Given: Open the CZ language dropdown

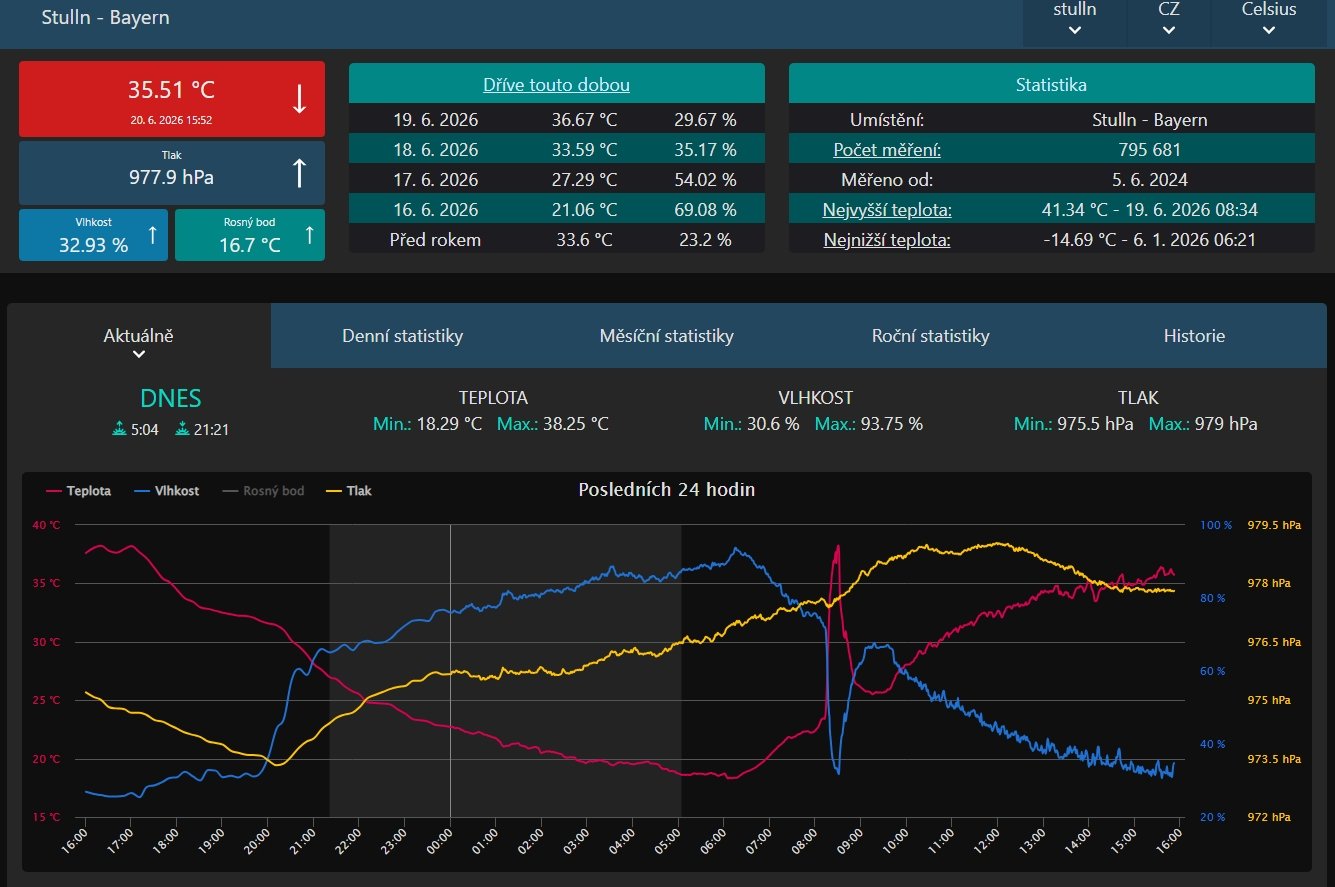Looking at the screenshot, I should [1169, 19].
